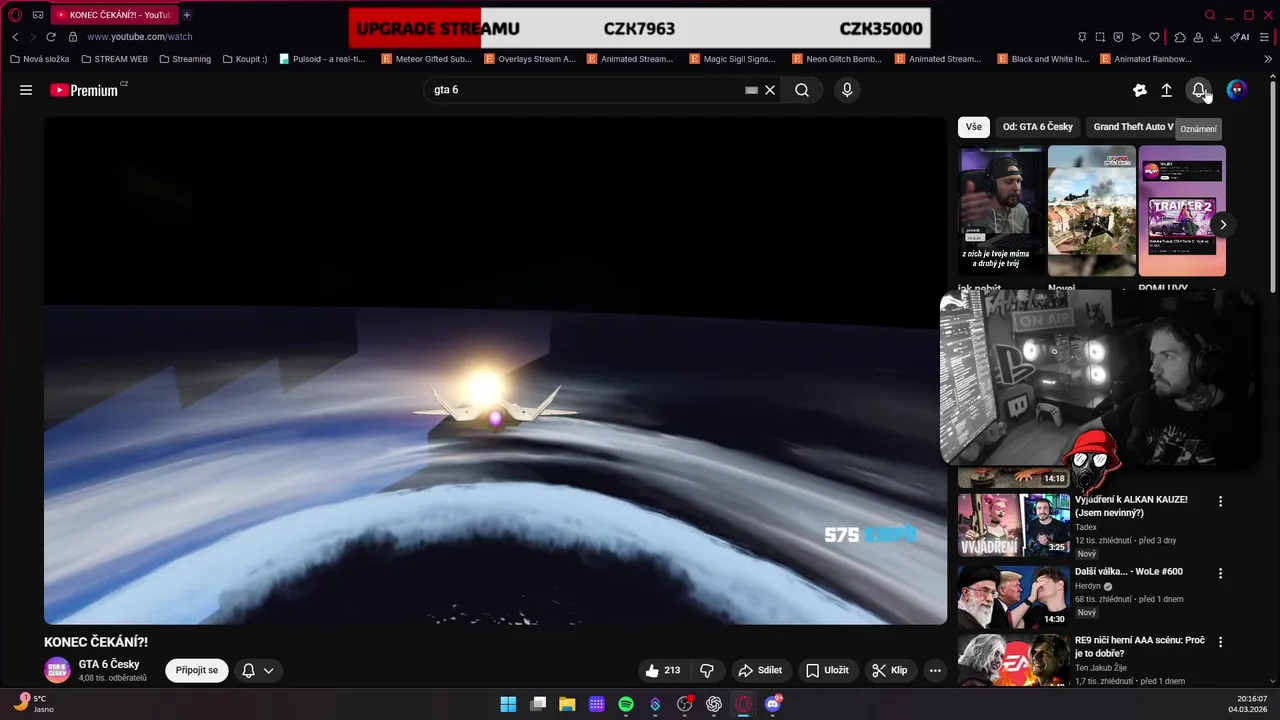The height and width of the screenshot is (720, 1280).
Task: Dislike the video
Action: point(707,670)
